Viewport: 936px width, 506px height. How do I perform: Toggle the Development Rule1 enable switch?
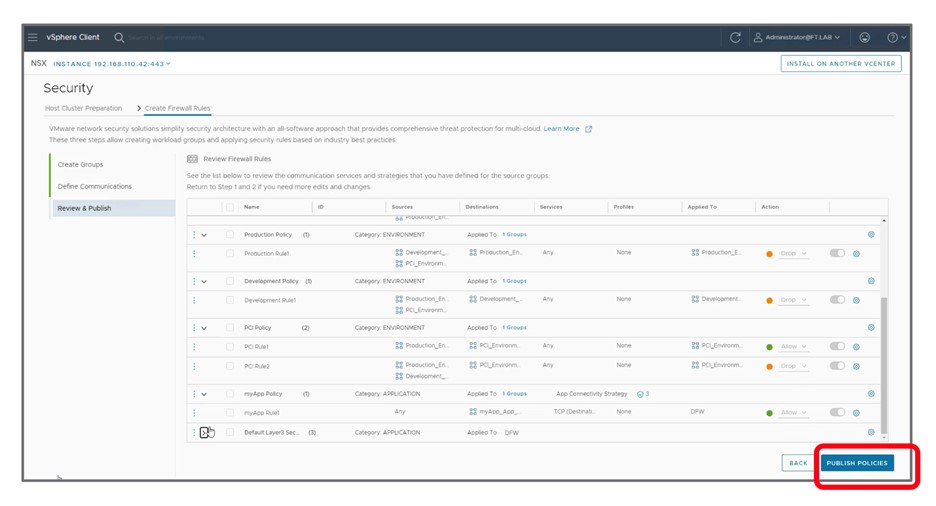click(837, 300)
